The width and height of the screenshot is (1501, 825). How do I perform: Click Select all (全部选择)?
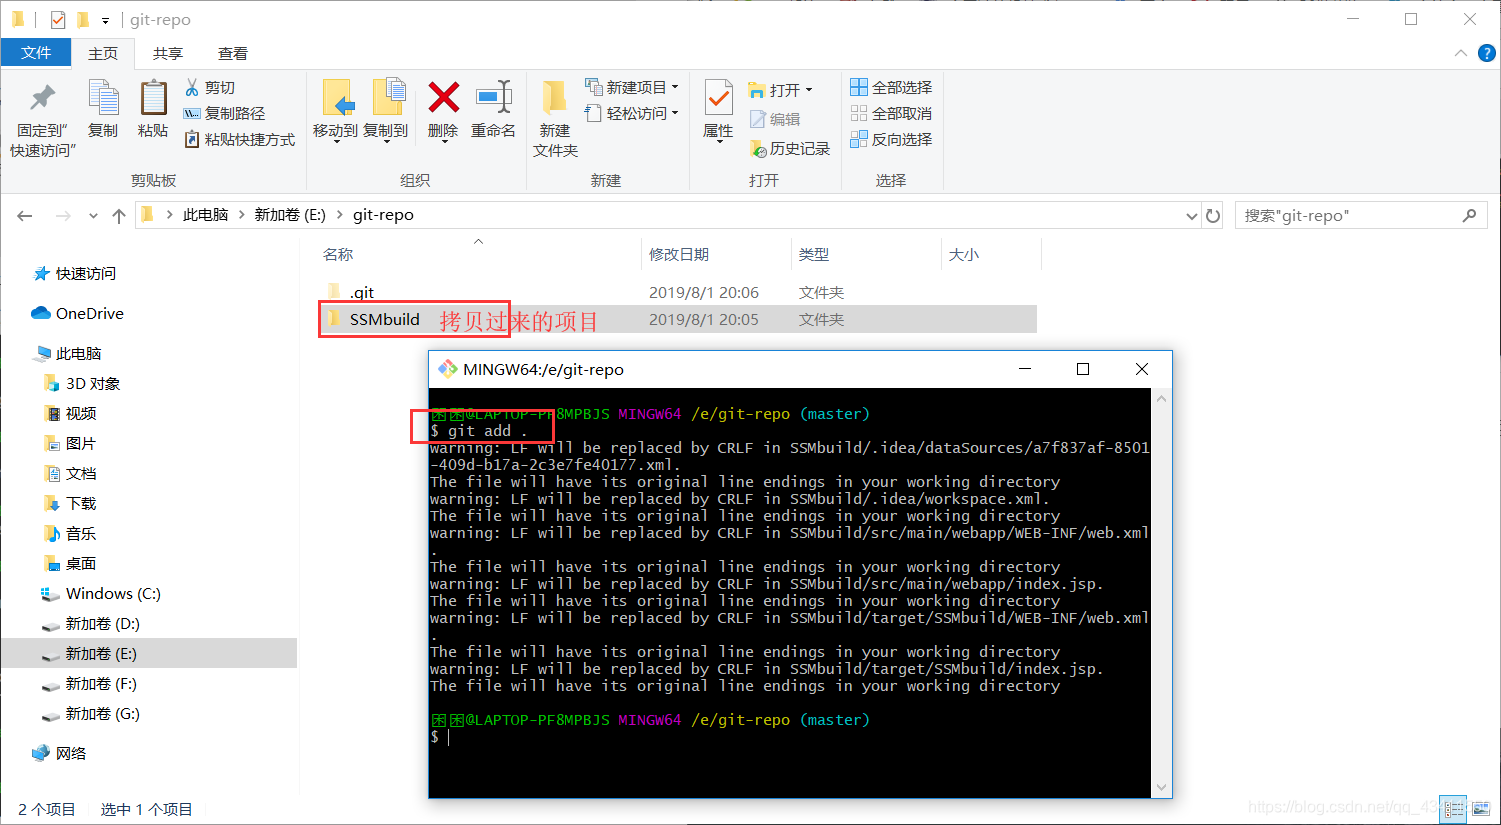coord(891,87)
